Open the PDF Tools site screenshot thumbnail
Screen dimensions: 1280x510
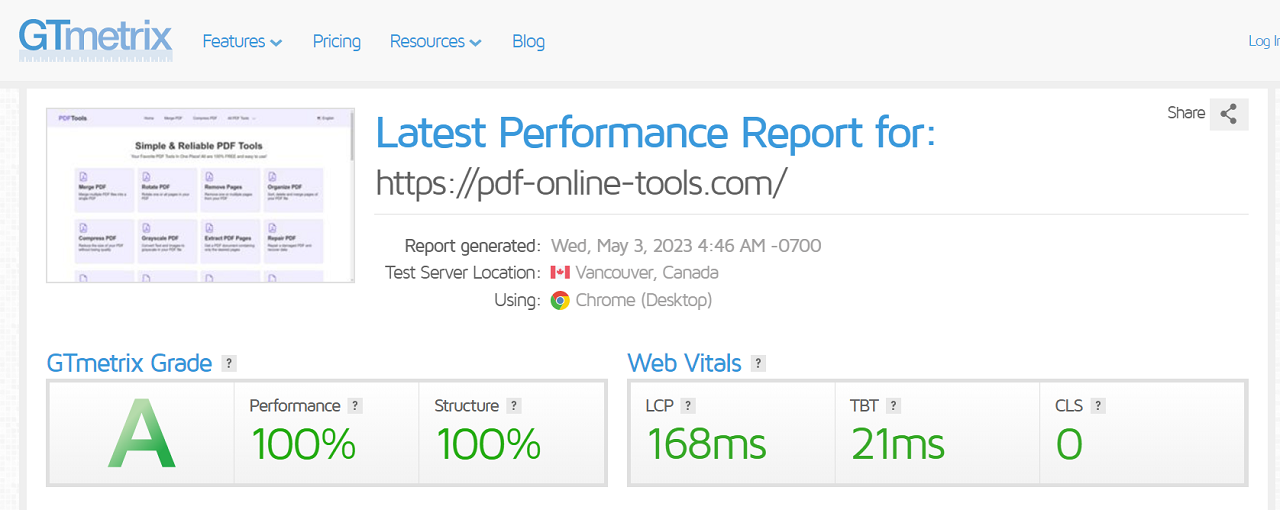tap(200, 196)
